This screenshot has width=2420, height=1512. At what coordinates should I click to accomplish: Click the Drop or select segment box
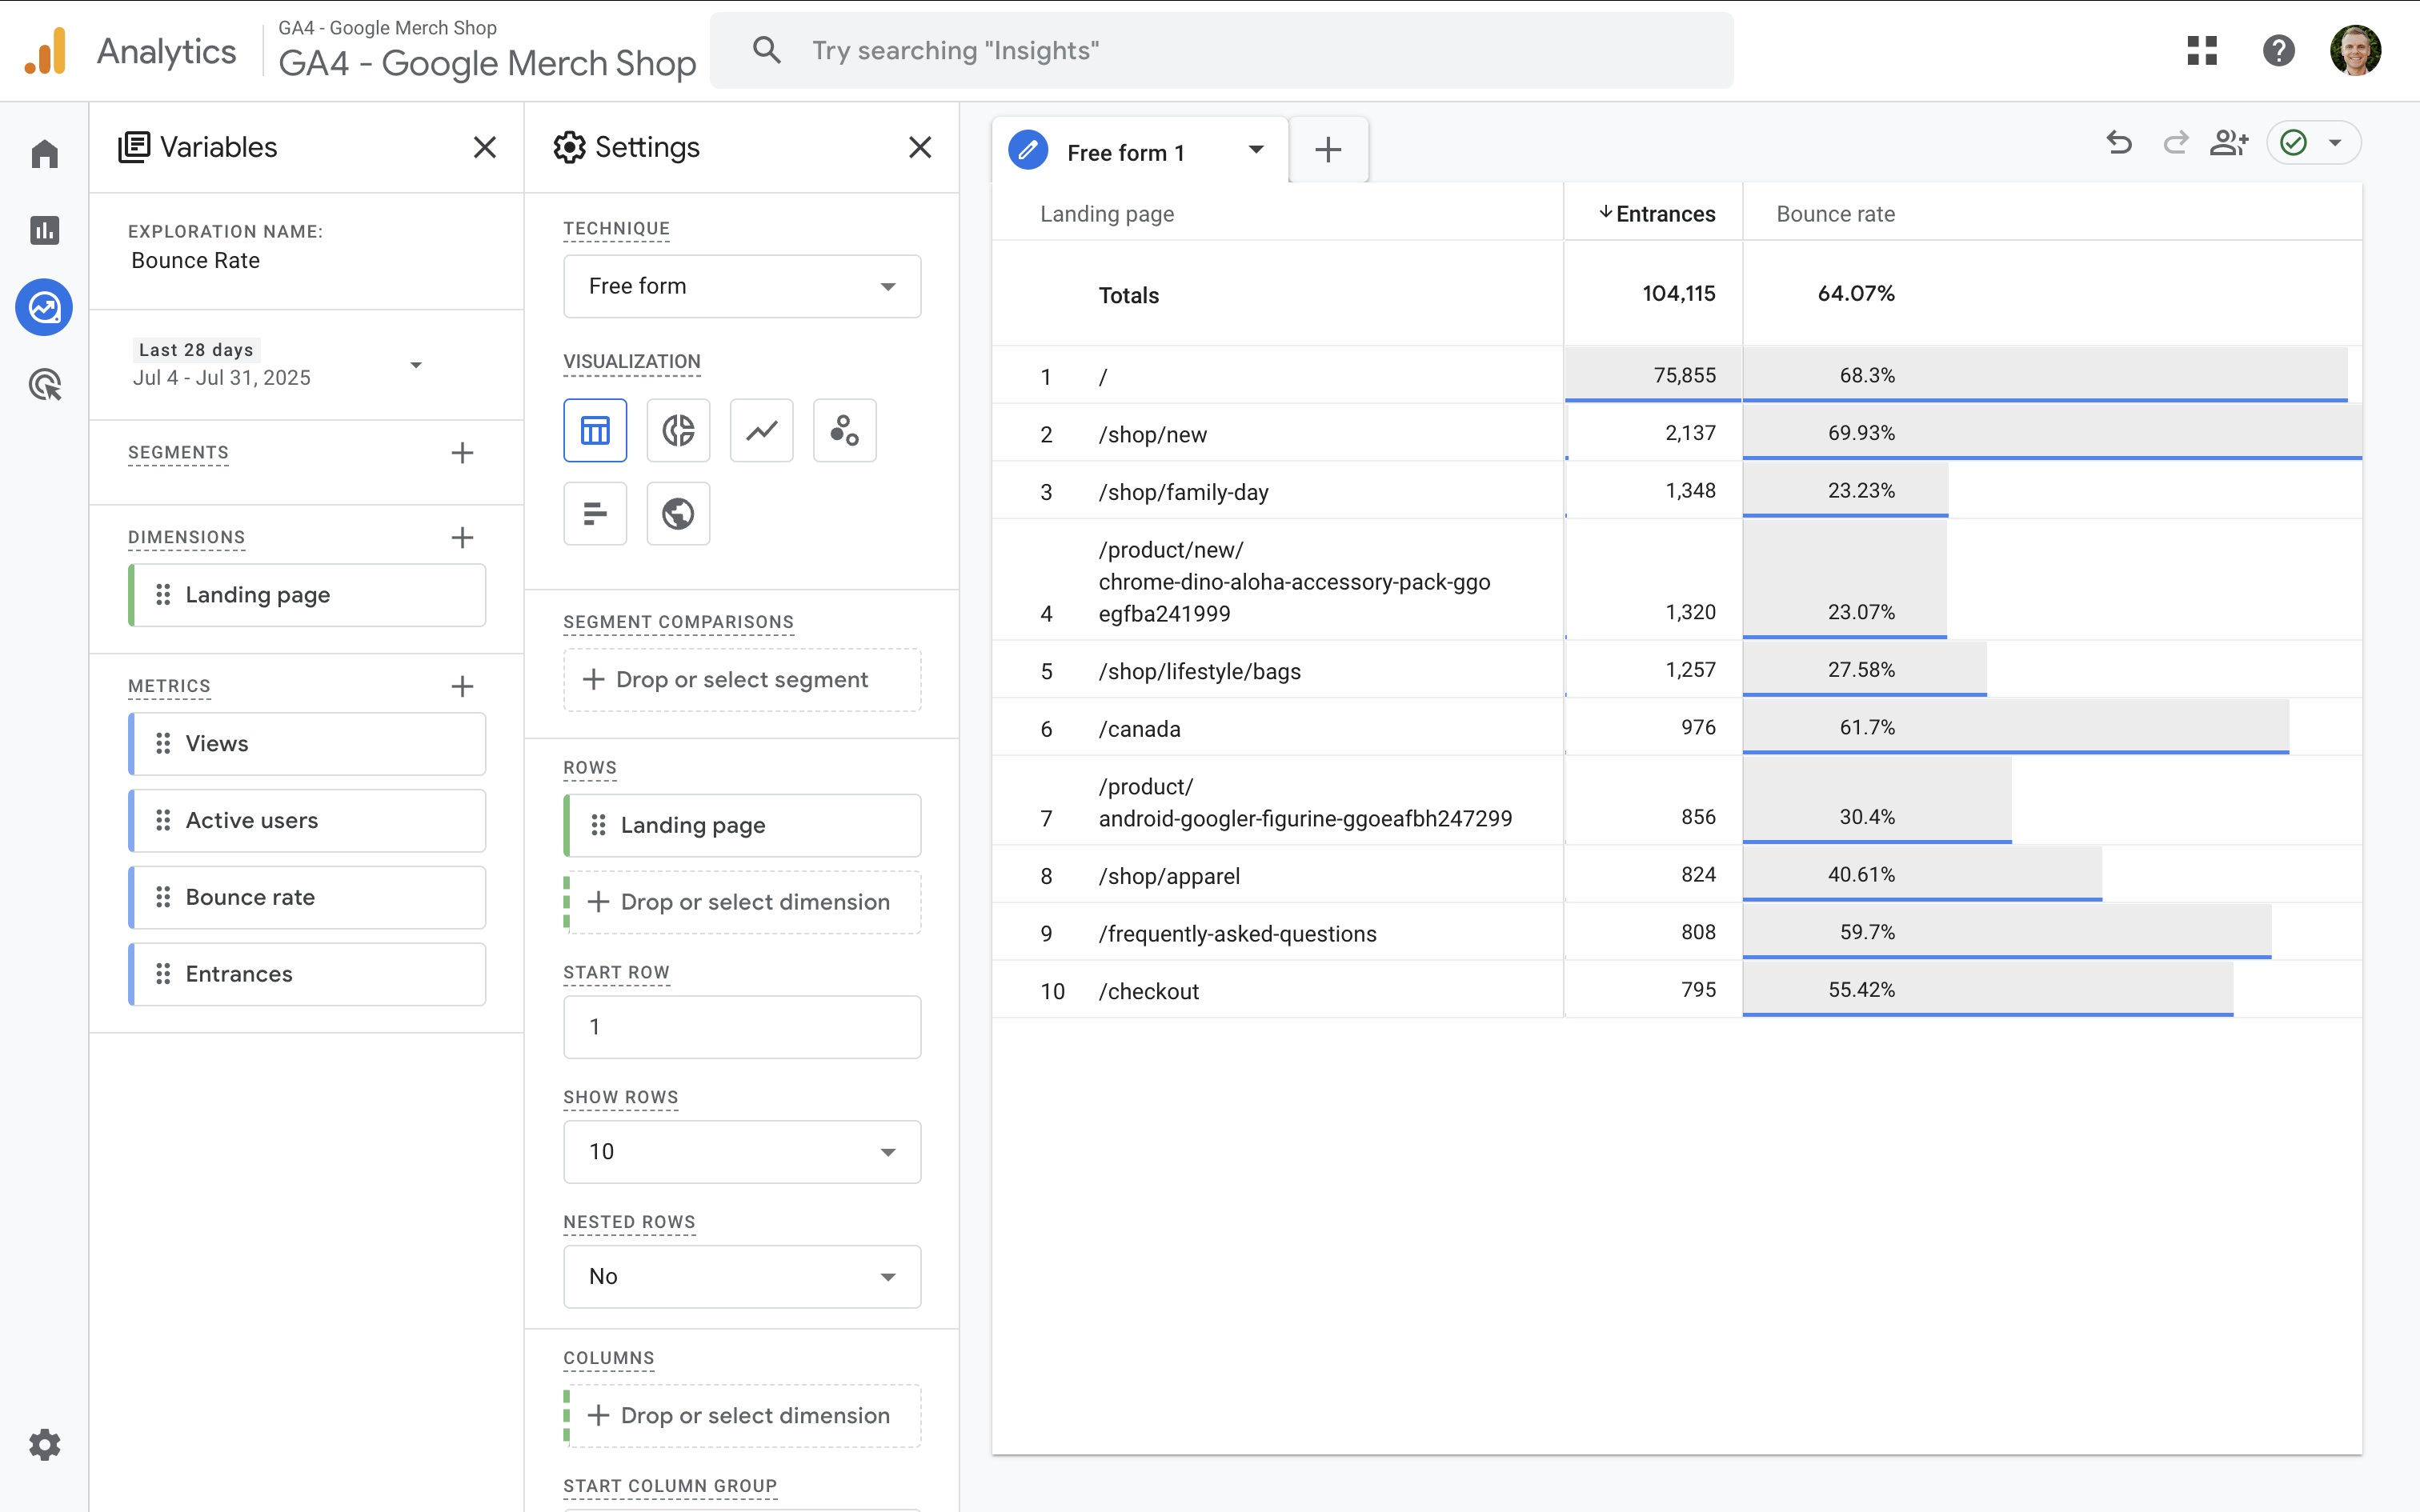click(x=742, y=680)
